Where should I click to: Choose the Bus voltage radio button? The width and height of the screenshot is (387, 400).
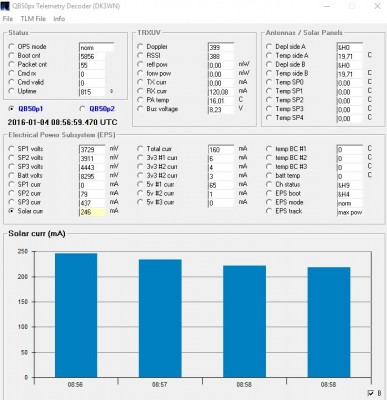(x=140, y=109)
